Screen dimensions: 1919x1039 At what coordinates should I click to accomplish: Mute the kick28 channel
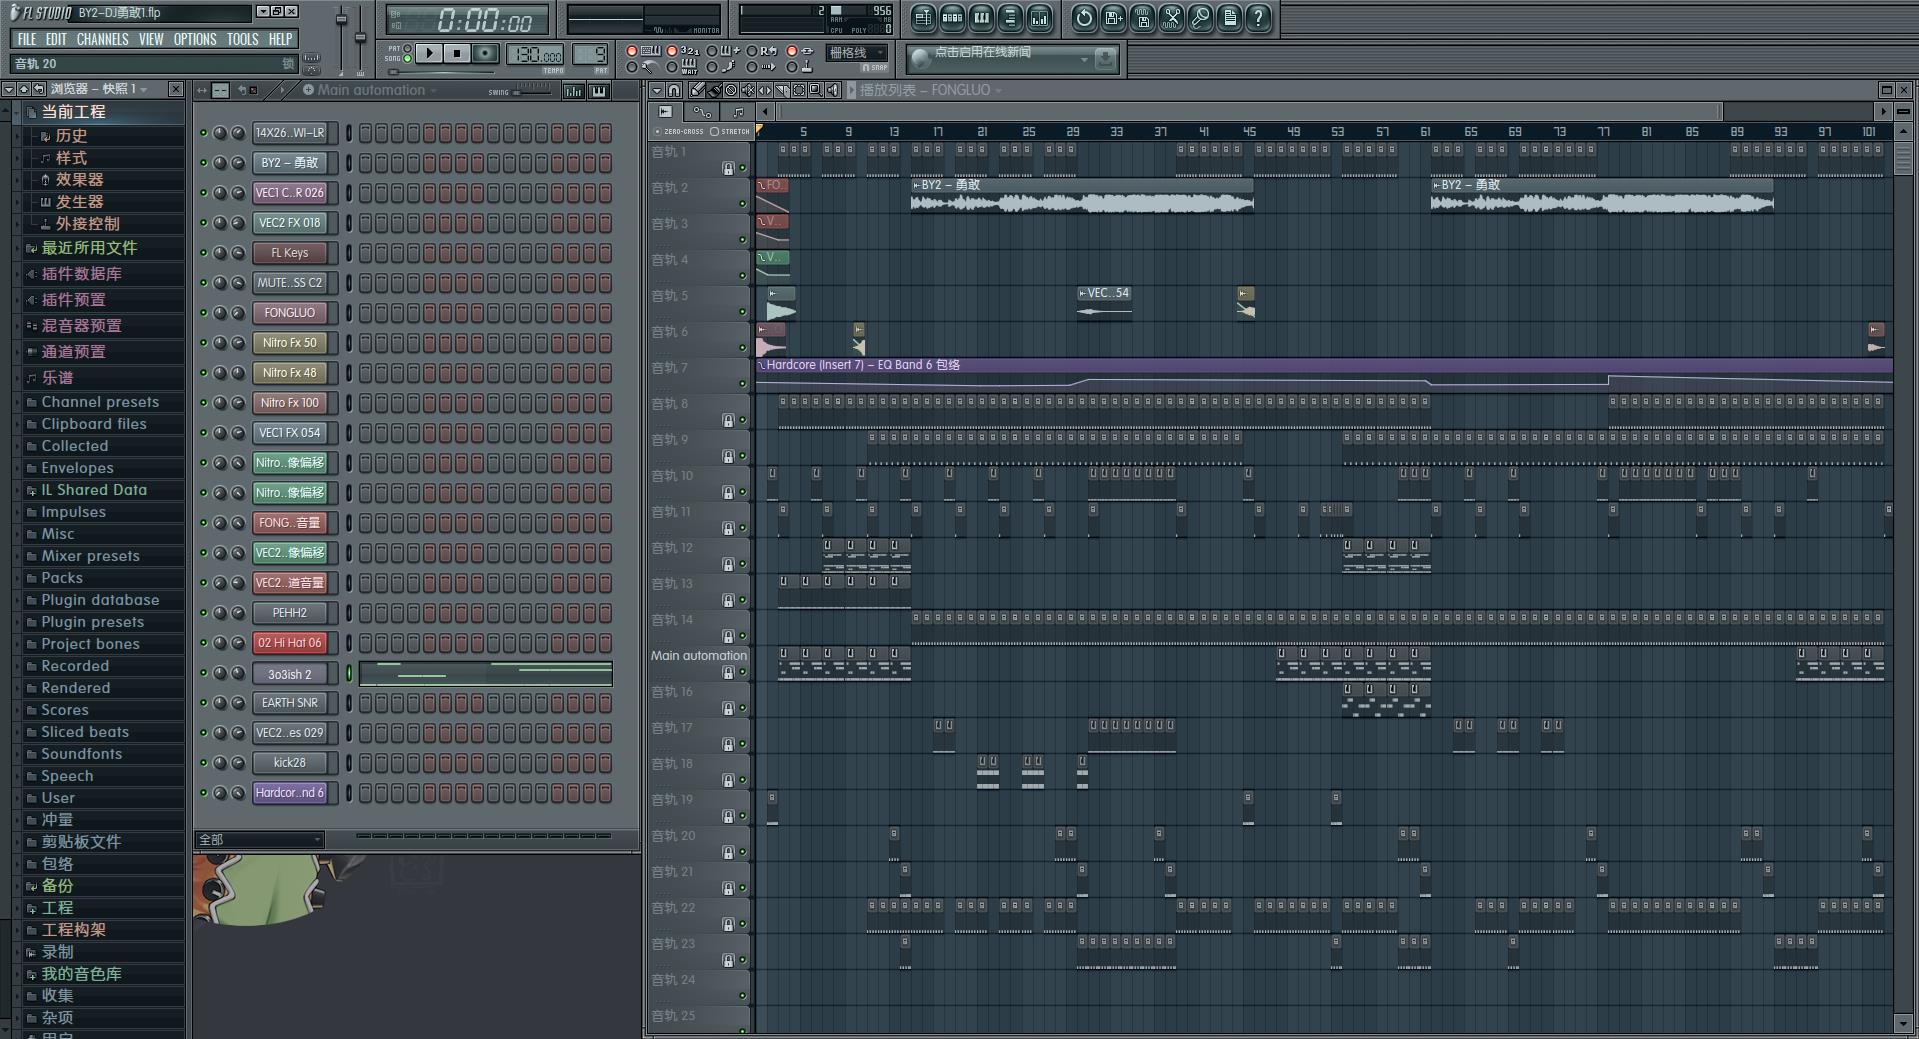[204, 763]
